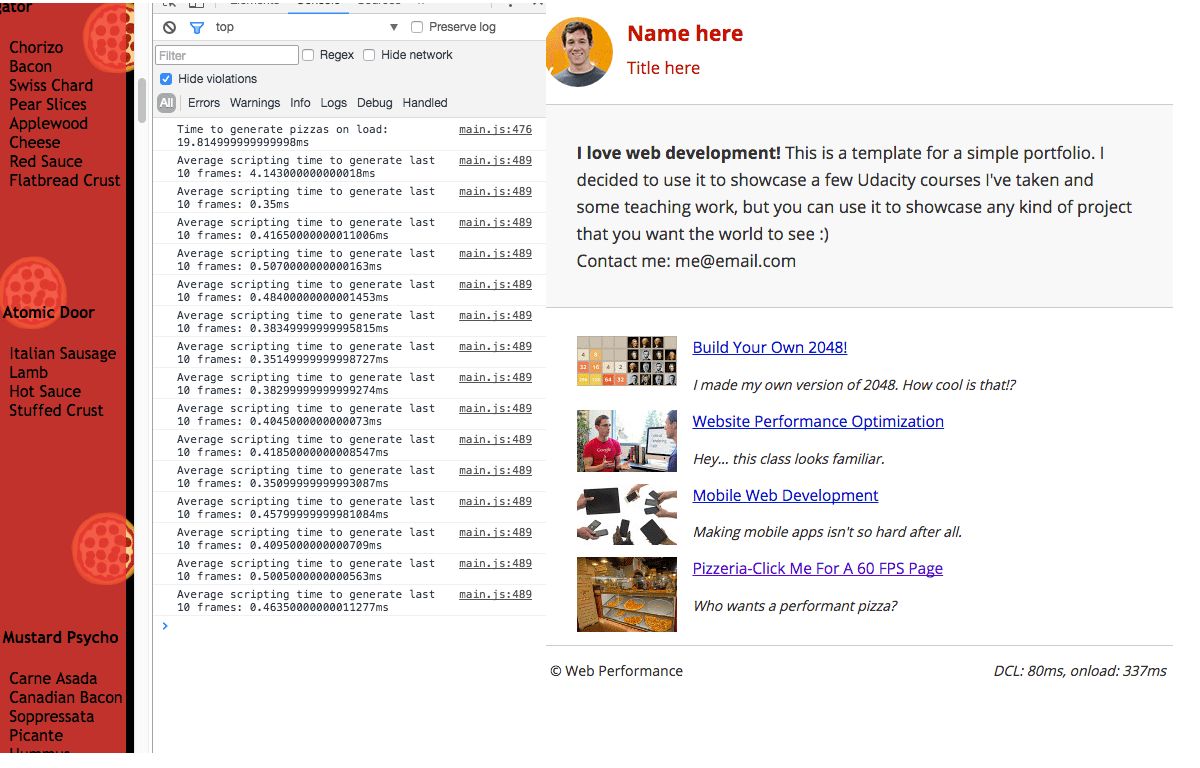Filter console by Logs
Viewport: 1200px width, 768px height.
pyautogui.click(x=334, y=103)
